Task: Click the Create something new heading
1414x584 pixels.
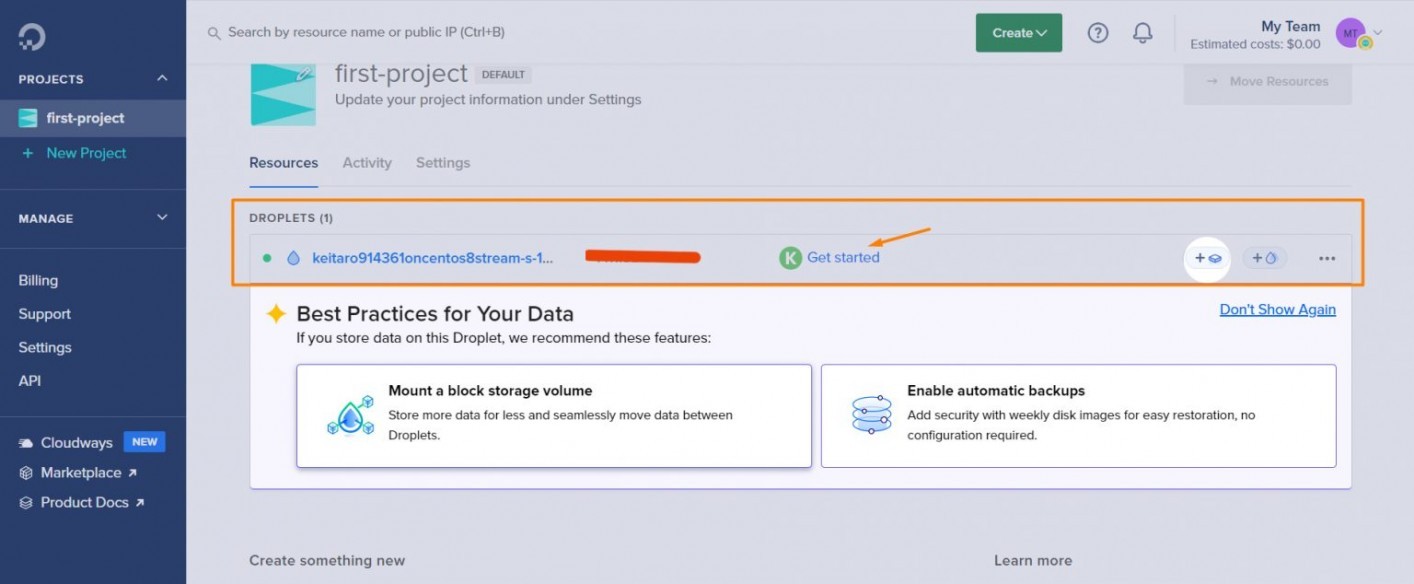Action: pyautogui.click(x=327, y=561)
